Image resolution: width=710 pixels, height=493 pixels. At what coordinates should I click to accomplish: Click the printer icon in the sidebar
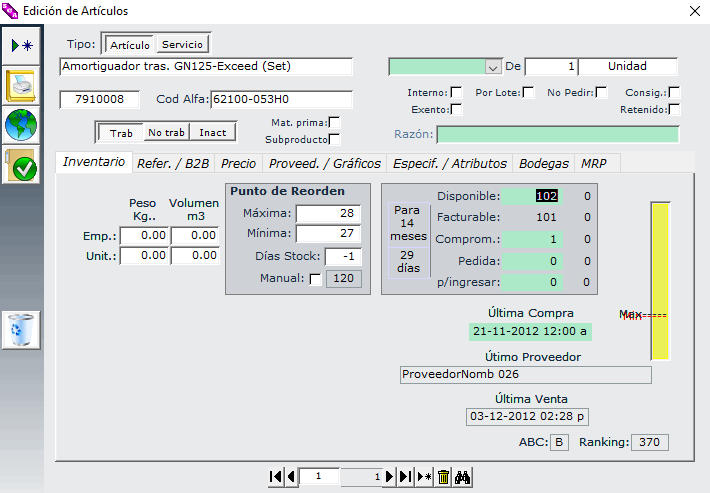[x=21, y=86]
